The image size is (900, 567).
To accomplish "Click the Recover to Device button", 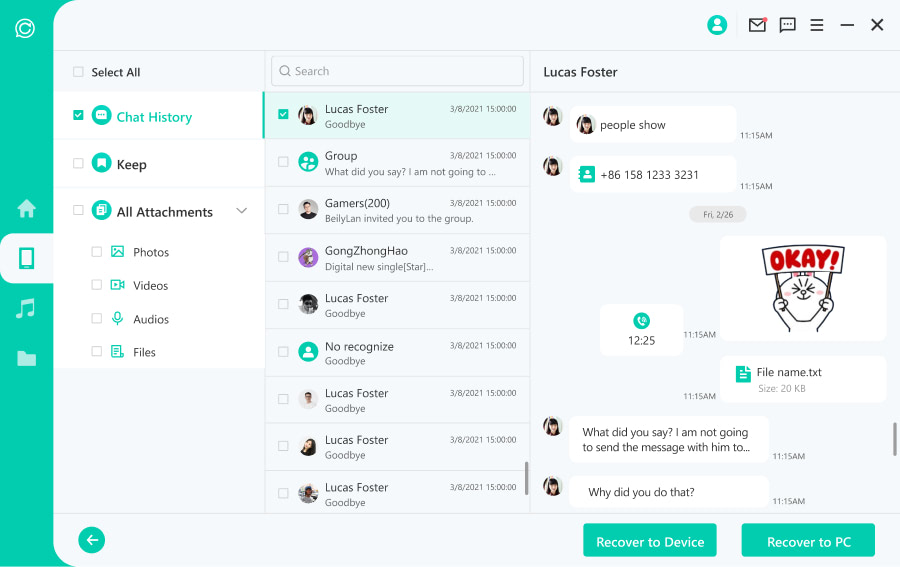I will click(x=650, y=541).
